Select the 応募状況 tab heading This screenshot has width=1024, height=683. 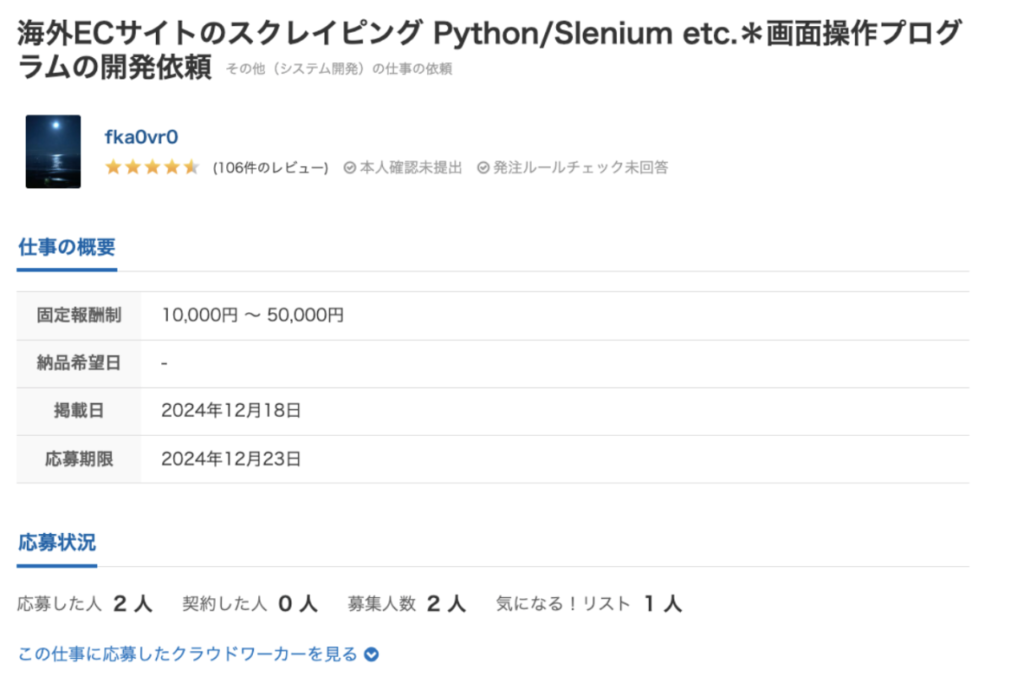click(57, 542)
